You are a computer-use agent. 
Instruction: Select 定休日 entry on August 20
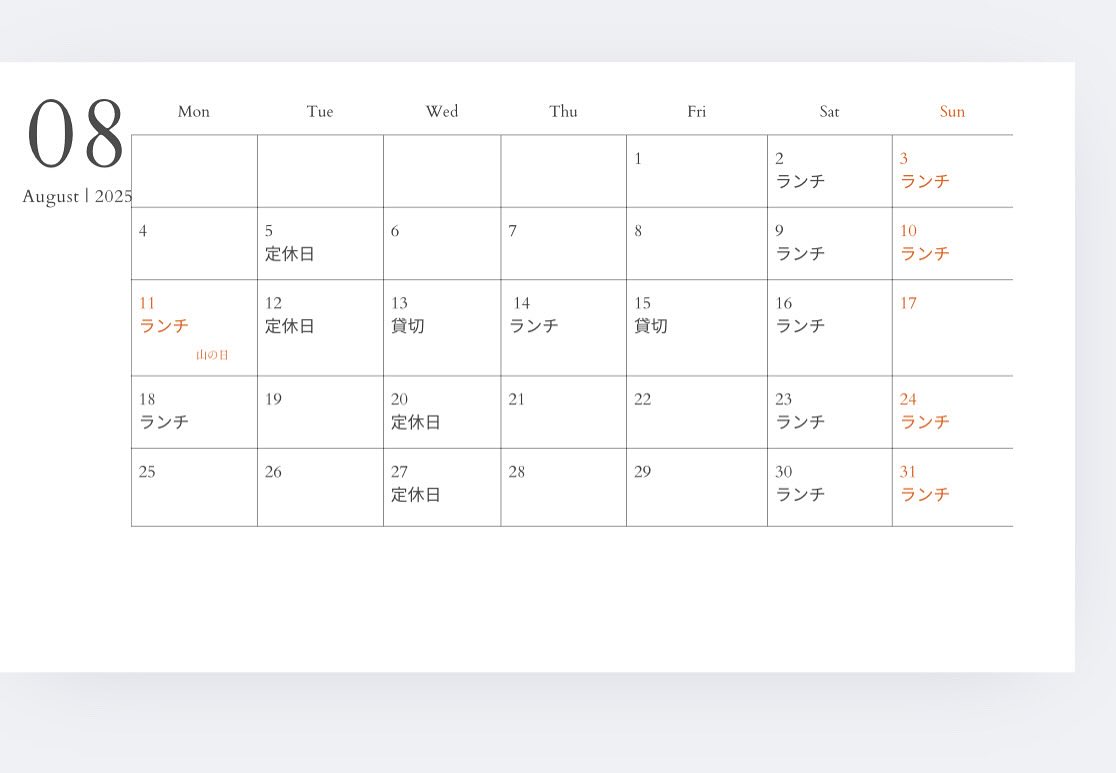tap(416, 422)
